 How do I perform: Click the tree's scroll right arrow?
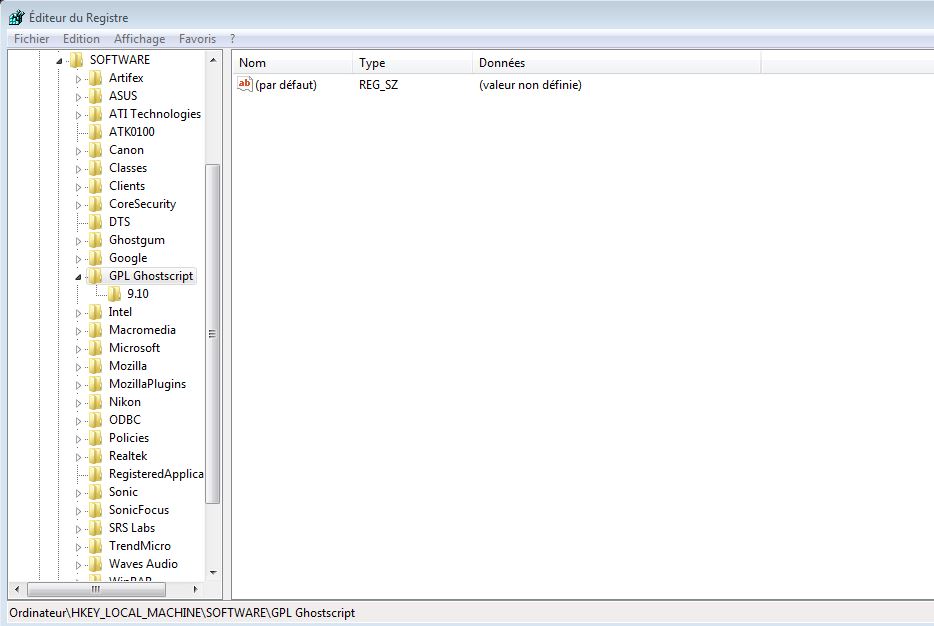(195, 589)
